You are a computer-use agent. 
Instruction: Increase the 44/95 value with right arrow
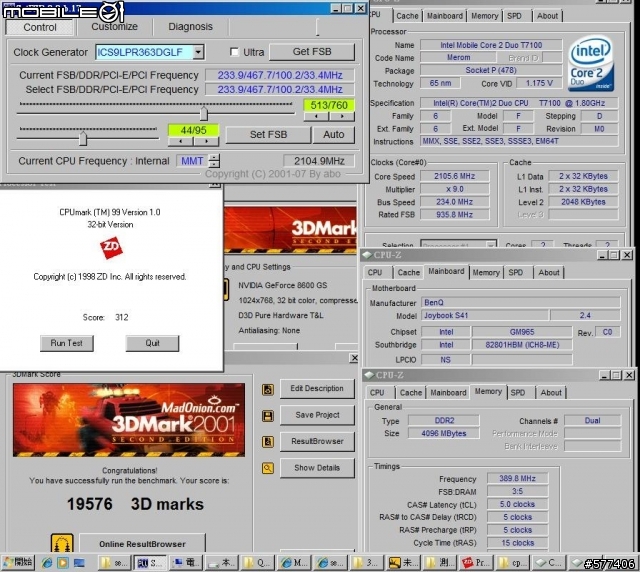[x=207, y=141]
